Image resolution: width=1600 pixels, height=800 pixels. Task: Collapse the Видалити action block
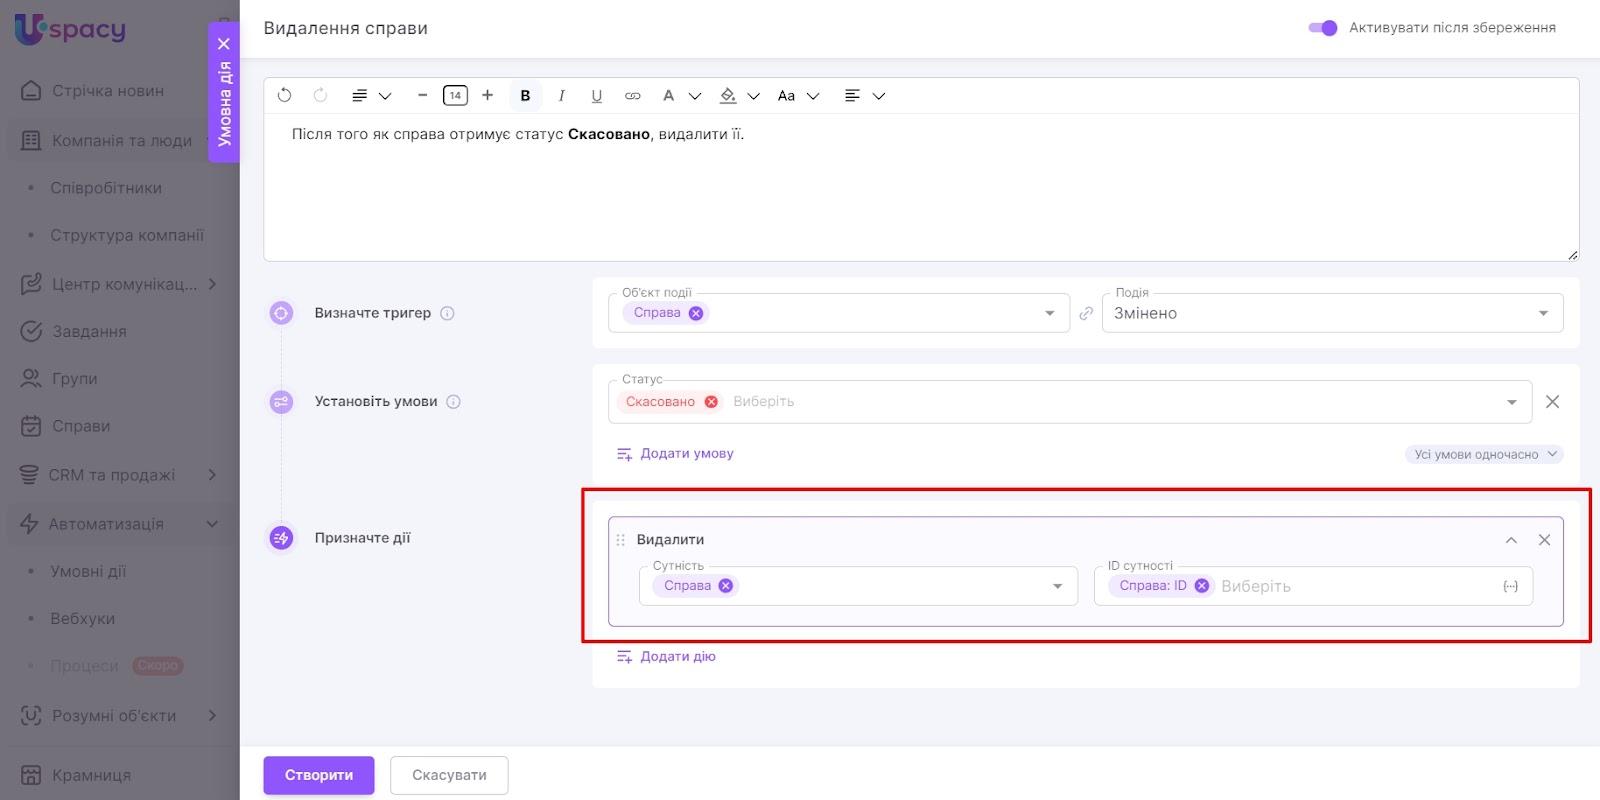click(1511, 540)
